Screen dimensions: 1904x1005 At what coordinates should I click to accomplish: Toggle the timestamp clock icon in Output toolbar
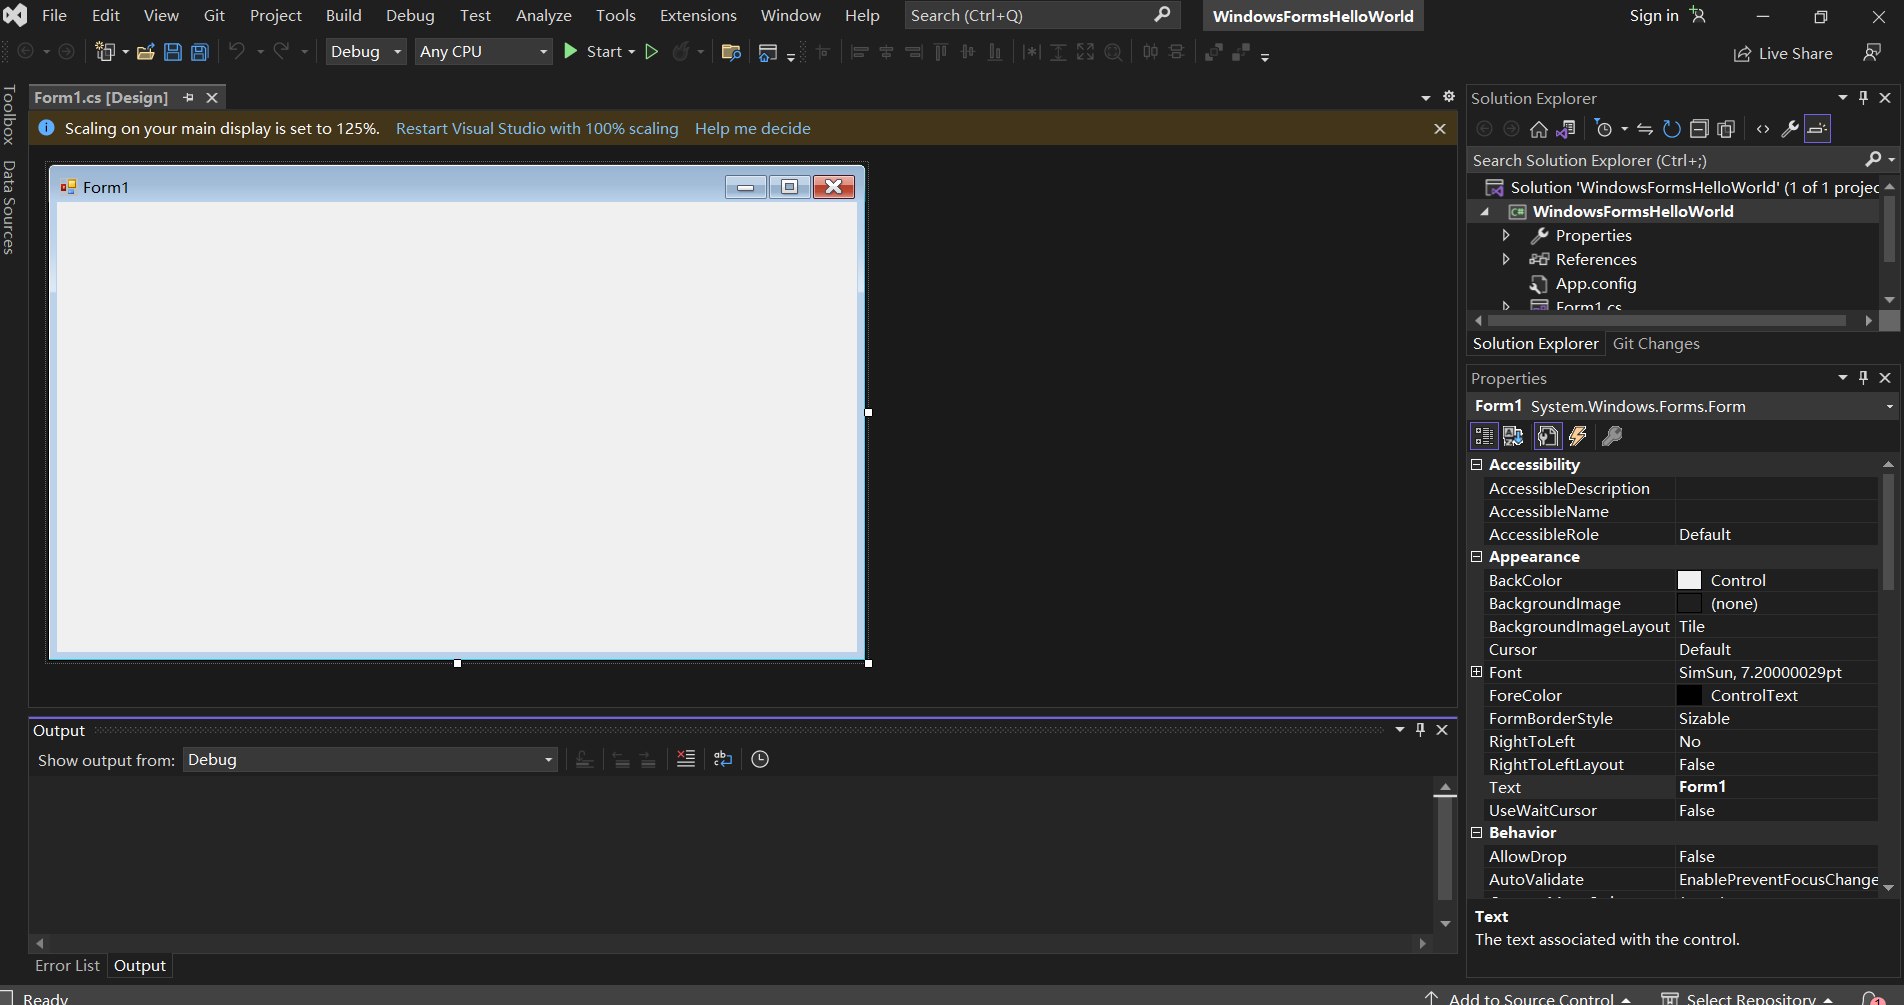click(x=760, y=759)
